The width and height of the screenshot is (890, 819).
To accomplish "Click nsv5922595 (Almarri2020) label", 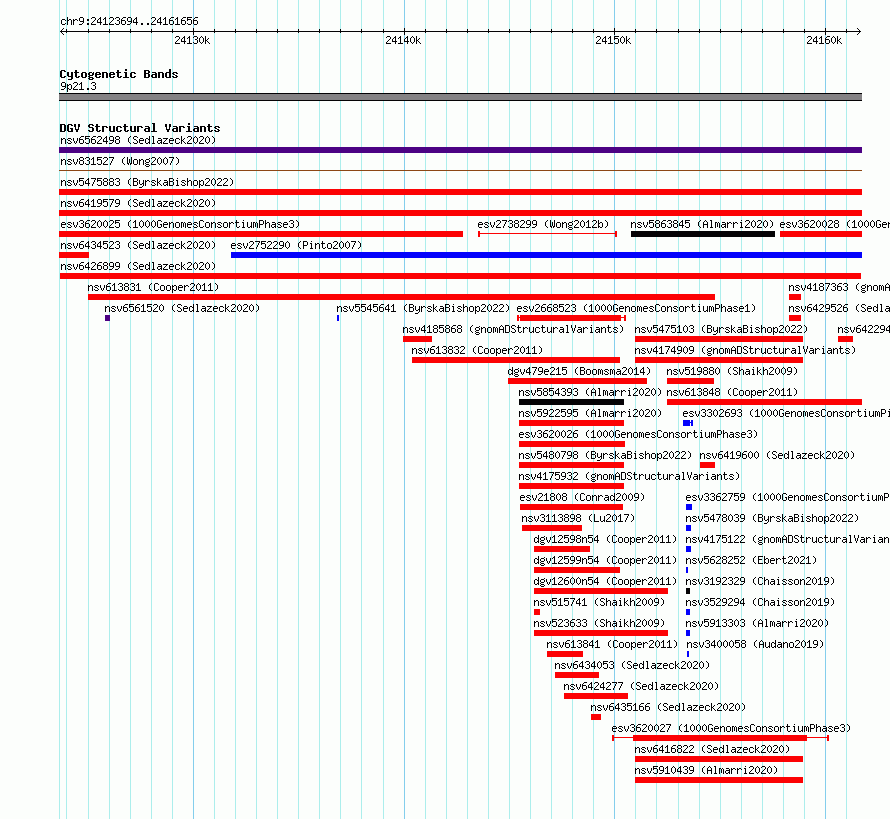I will coord(590,413).
